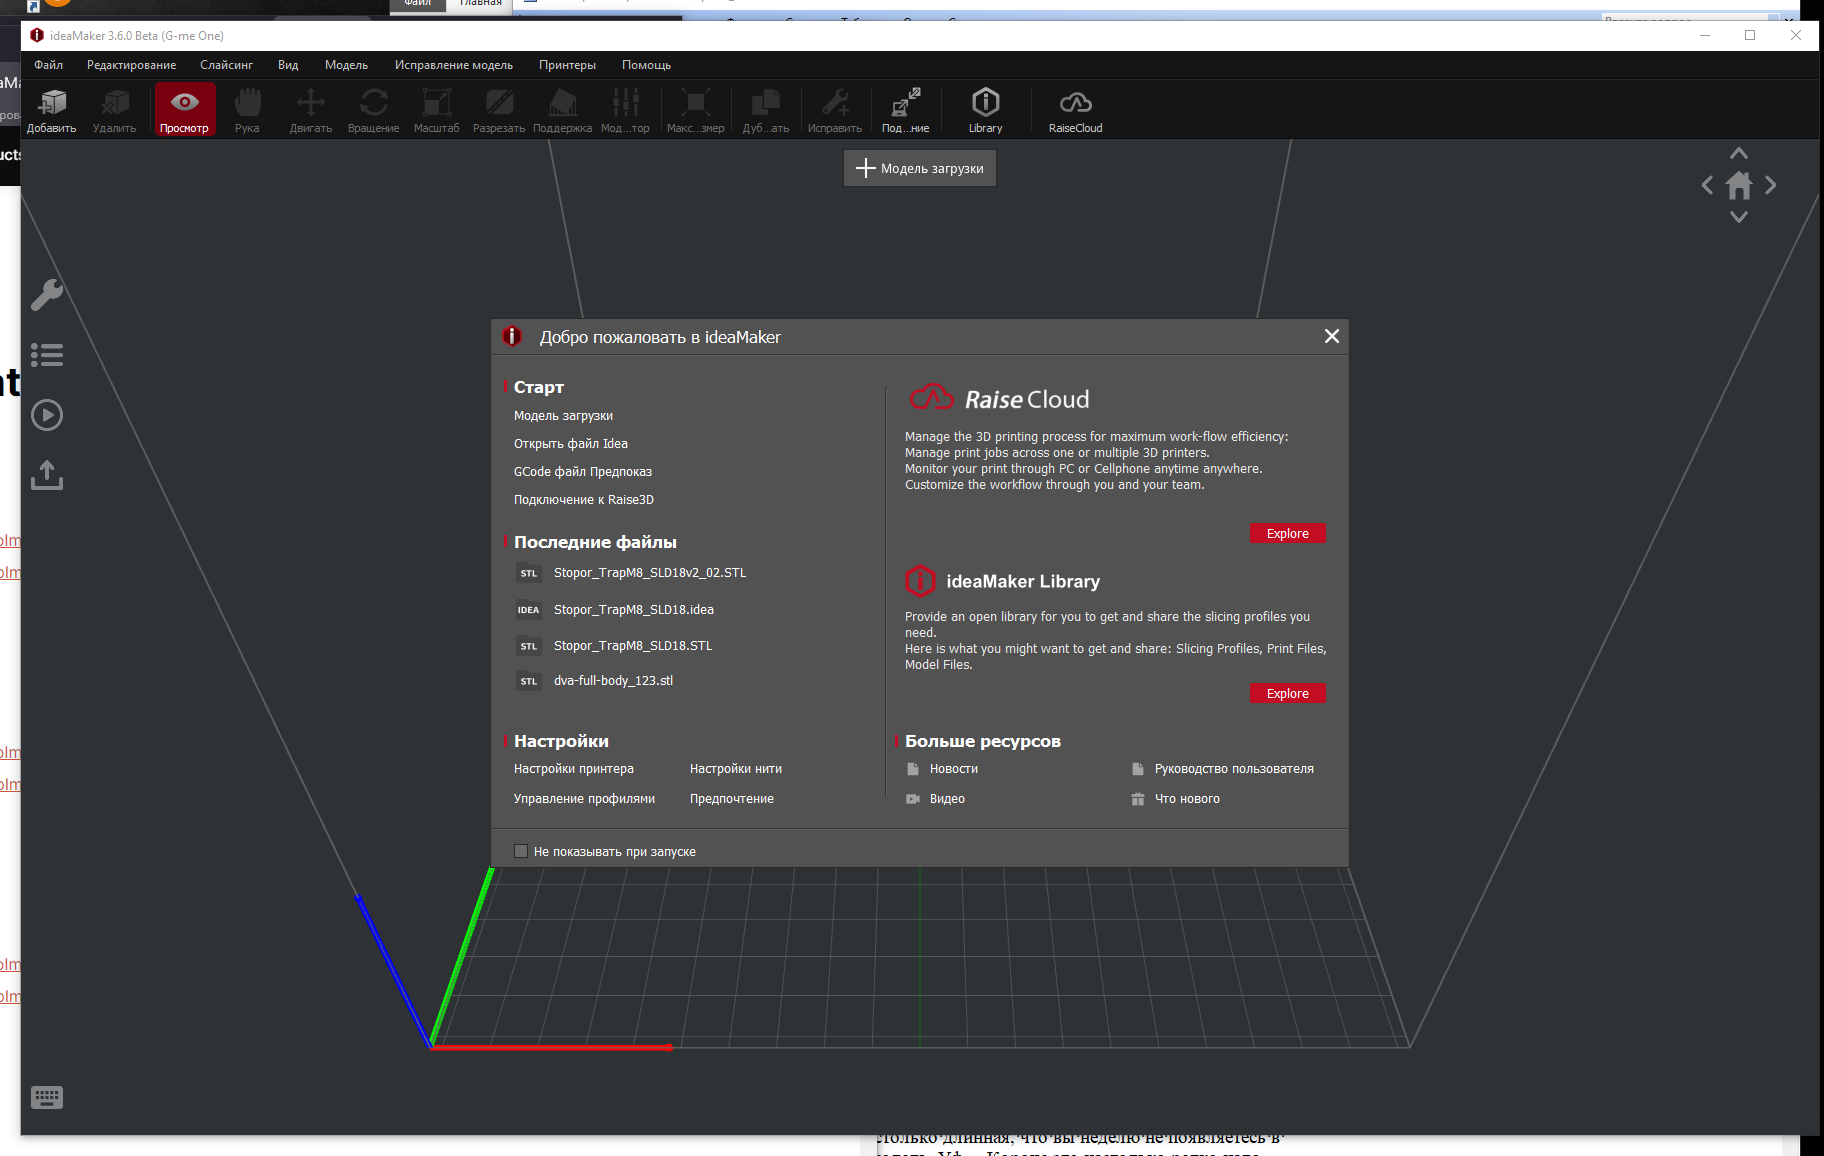Rotate view with the down arrow

click(x=1740, y=216)
